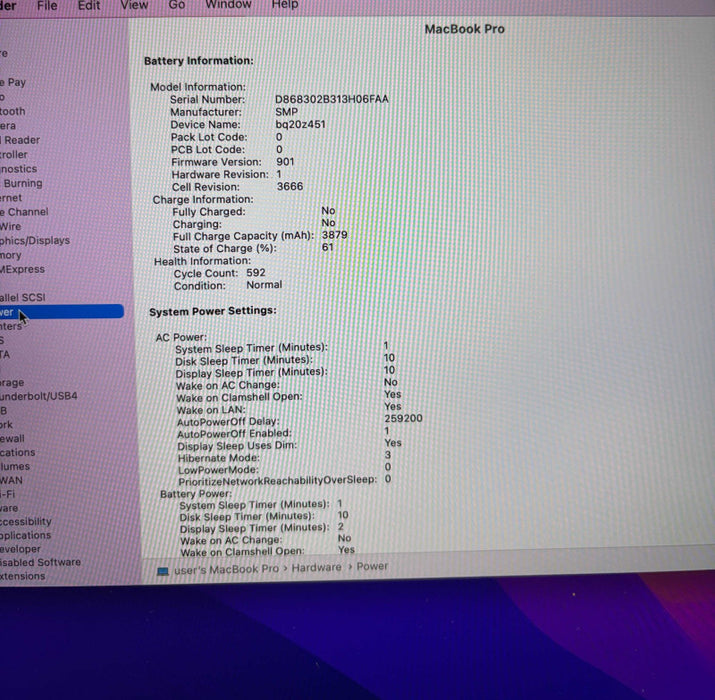Open the View menu

point(134,5)
